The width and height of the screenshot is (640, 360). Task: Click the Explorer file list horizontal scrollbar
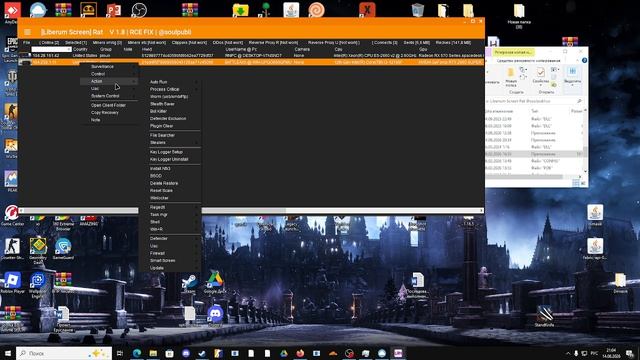(x=533, y=177)
